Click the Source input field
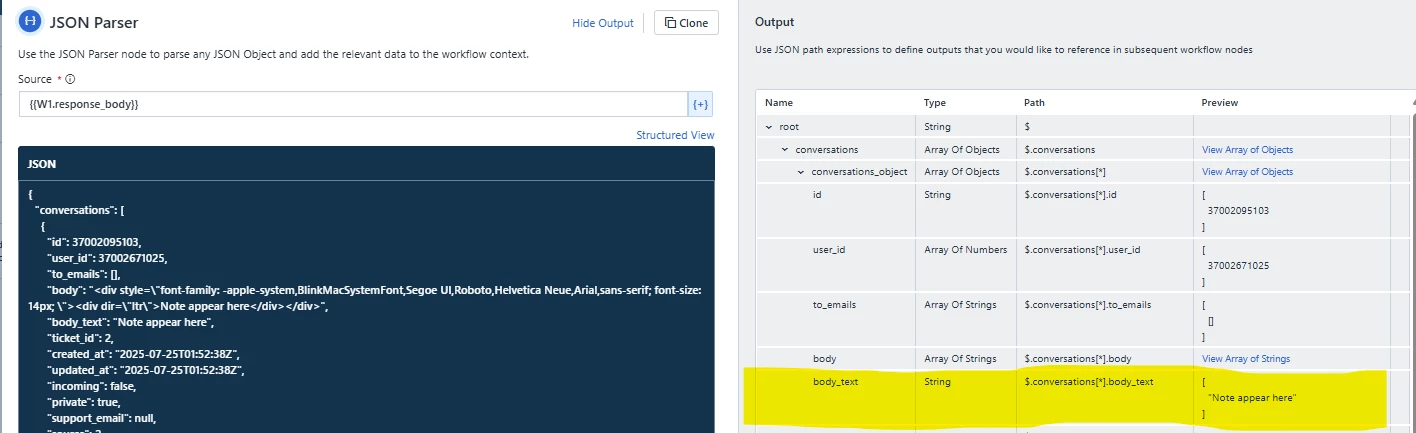 point(353,104)
